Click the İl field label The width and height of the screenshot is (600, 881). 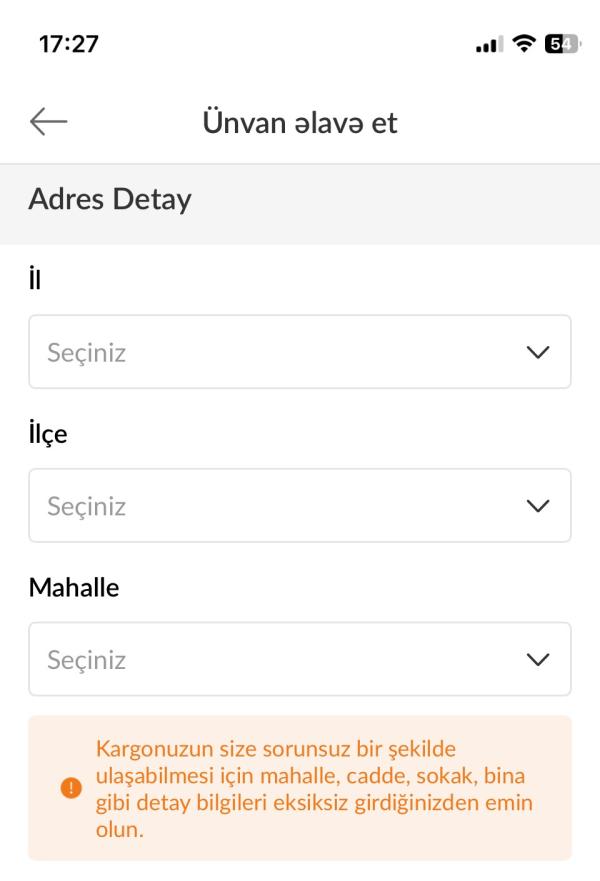point(35,280)
